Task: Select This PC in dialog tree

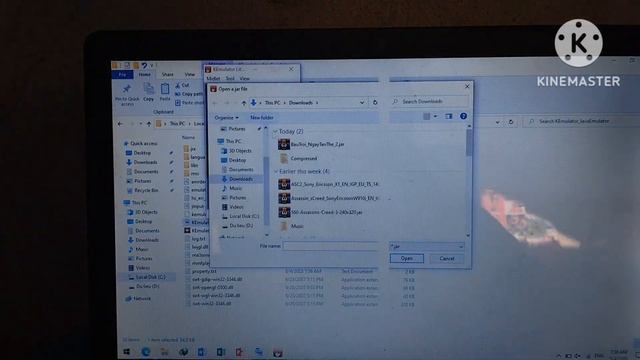Action: point(229,141)
